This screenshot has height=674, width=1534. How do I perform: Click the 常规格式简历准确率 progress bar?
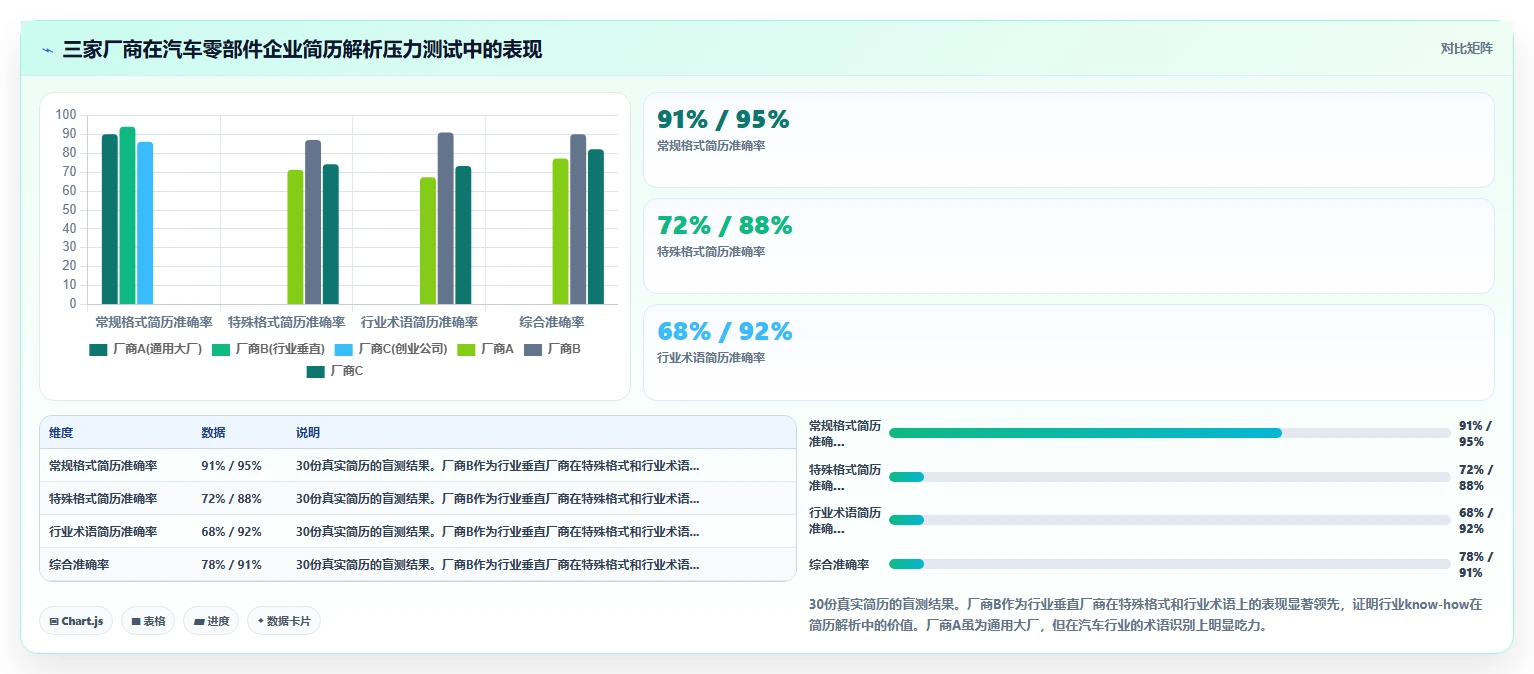click(x=1169, y=433)
